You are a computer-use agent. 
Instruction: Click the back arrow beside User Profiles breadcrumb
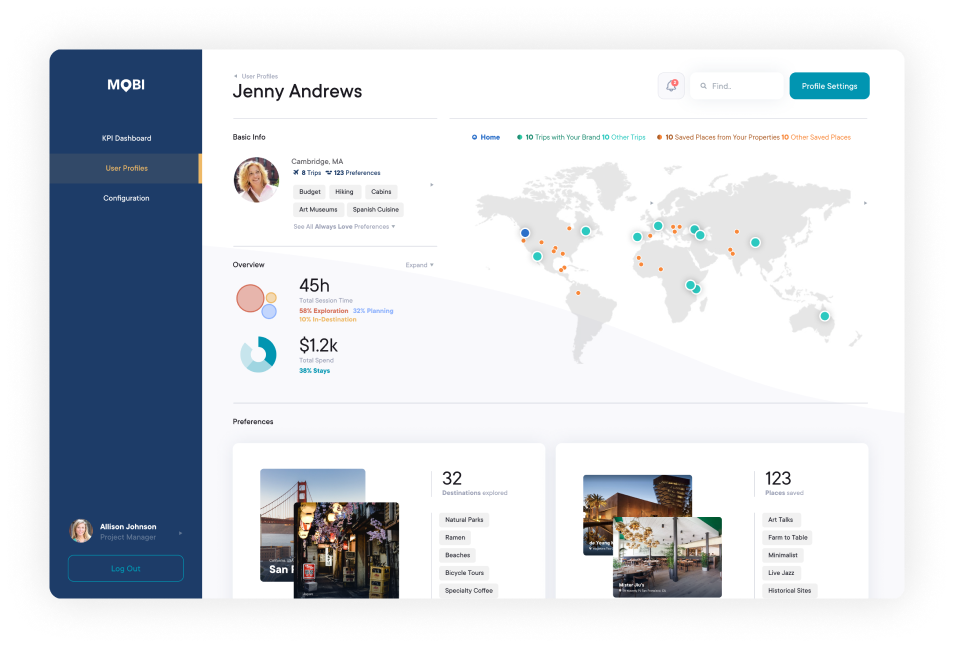click(x=236, y=76)
